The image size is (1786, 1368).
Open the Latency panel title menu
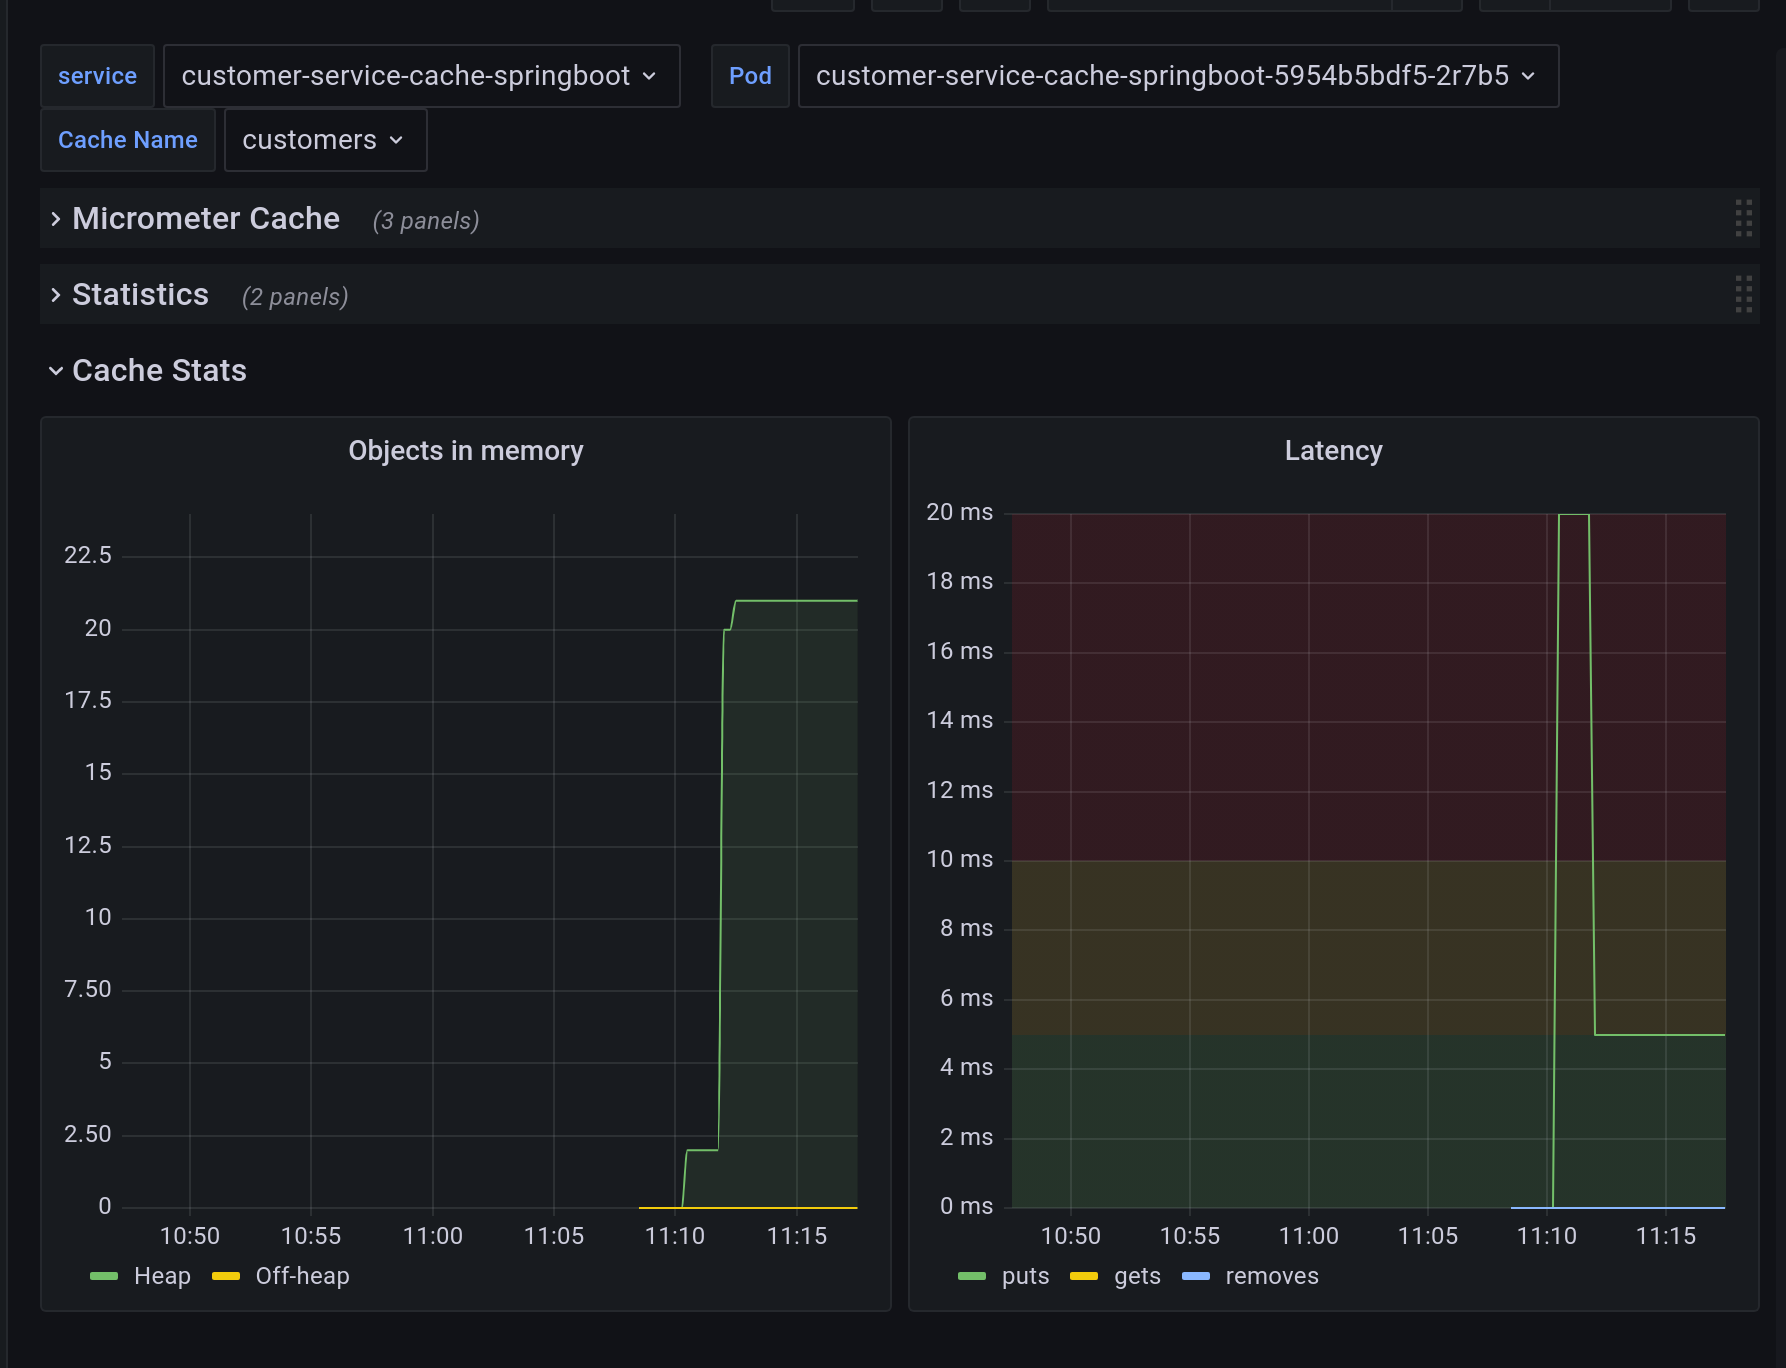(x=1333, y=450)
